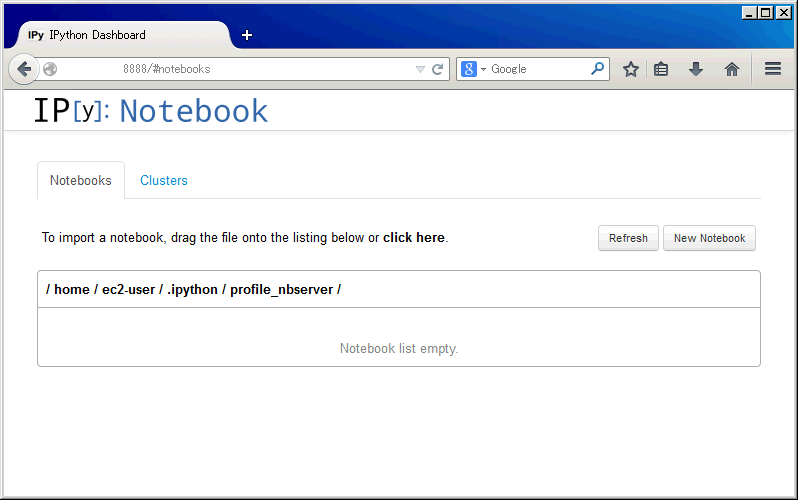Screen dimensions: 798x500
Task: Click 'home' in the path breadcrumb
Action: [72, 290]
